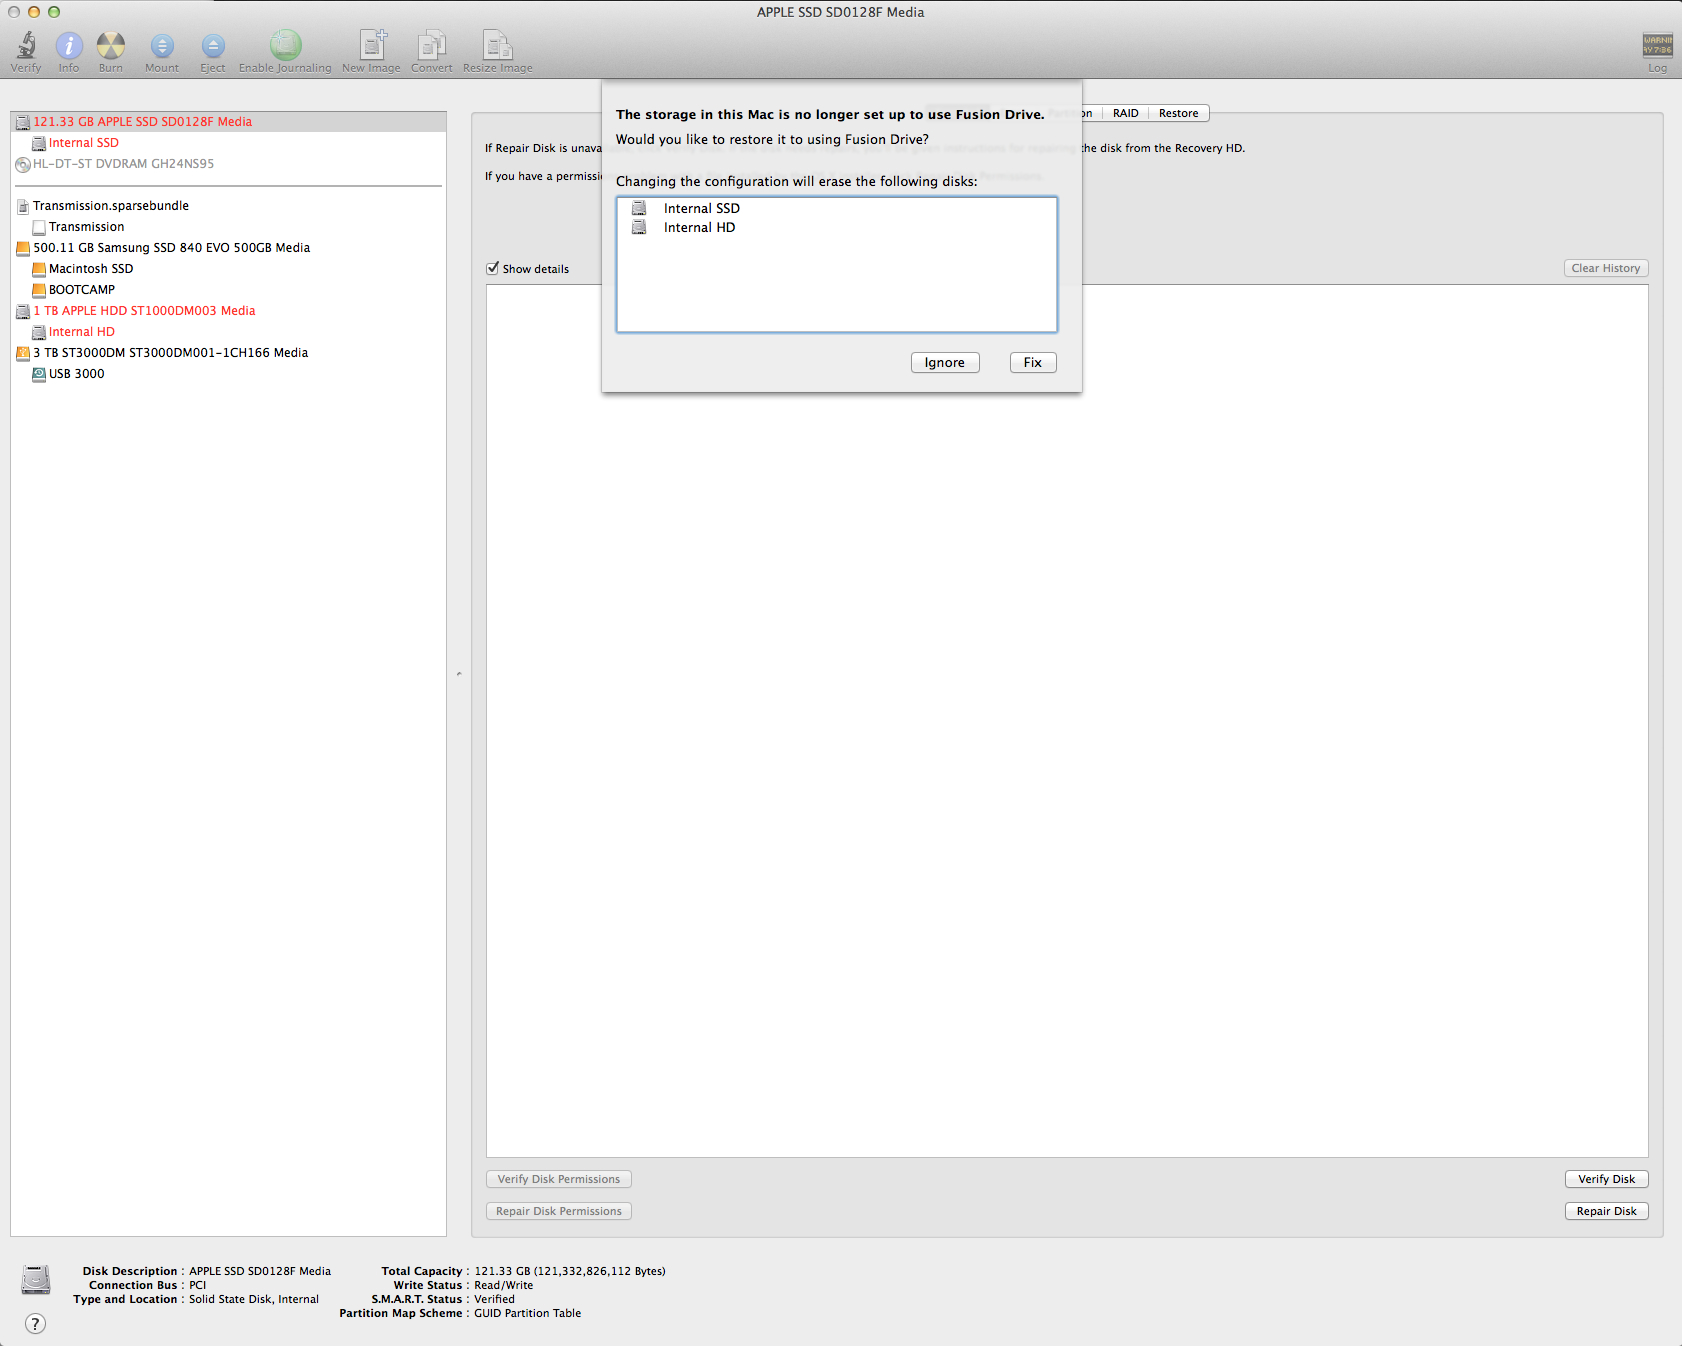The width and height of the screenshot is (1682, 1346).
Task: Click the Connection Bus 'PCI' value
Action: pyautogui.click(x=197, y=1285)
